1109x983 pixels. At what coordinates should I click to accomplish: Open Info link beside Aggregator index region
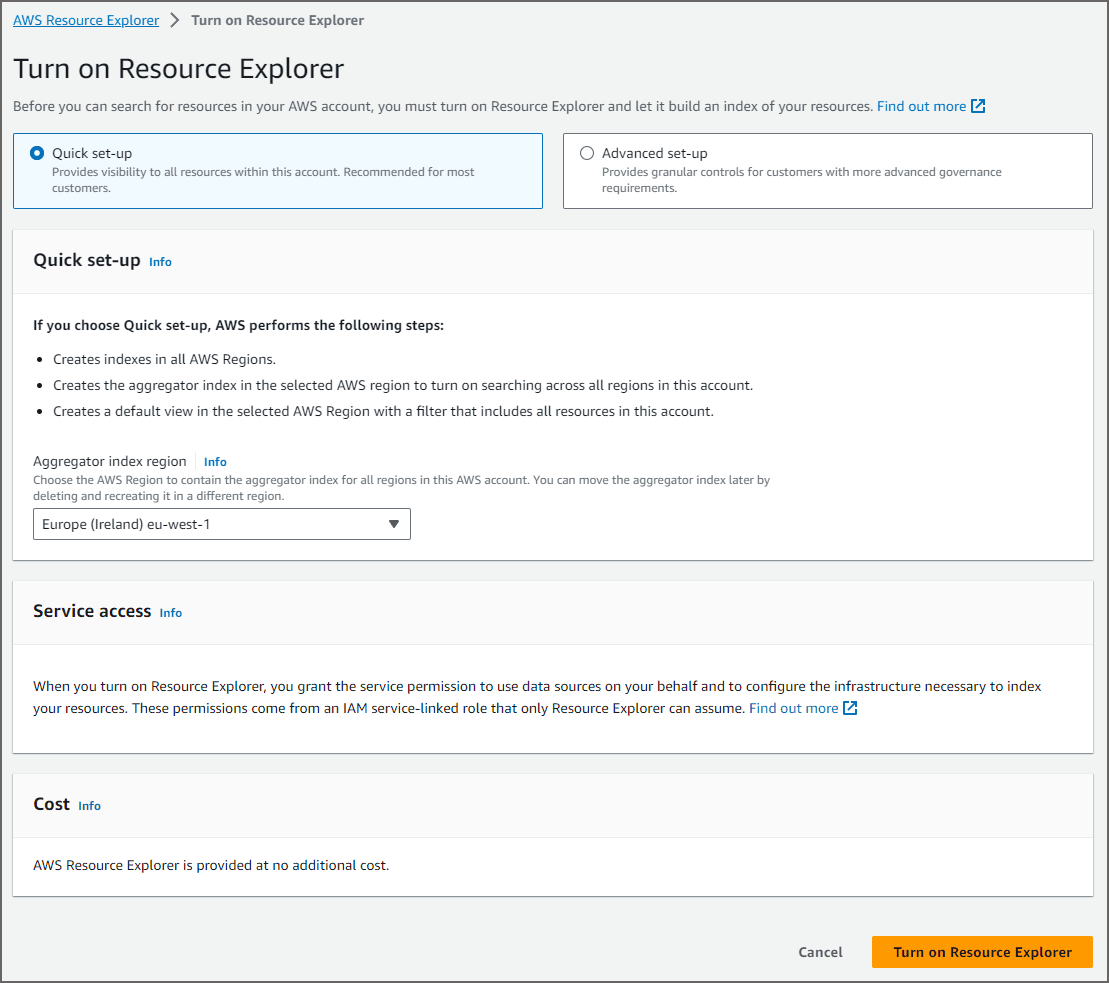point(215,462)
